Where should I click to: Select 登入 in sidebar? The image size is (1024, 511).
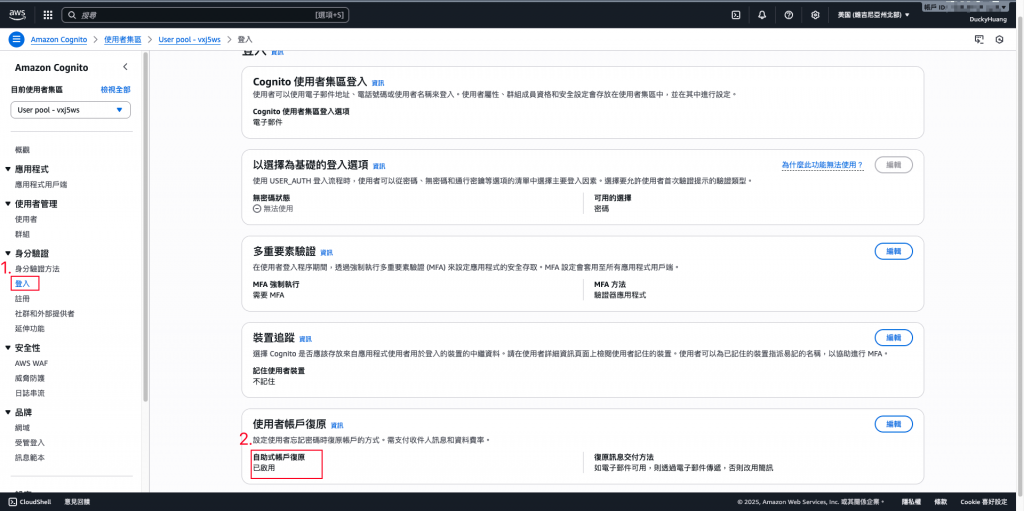click(22, 284)
